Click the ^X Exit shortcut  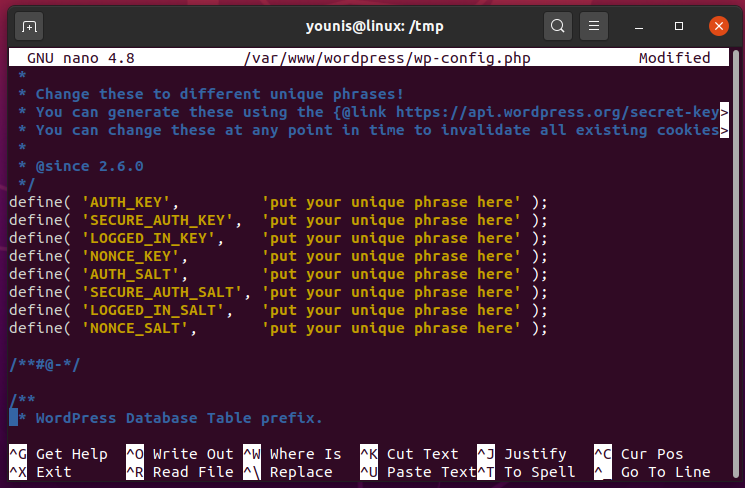coord(41,472)
